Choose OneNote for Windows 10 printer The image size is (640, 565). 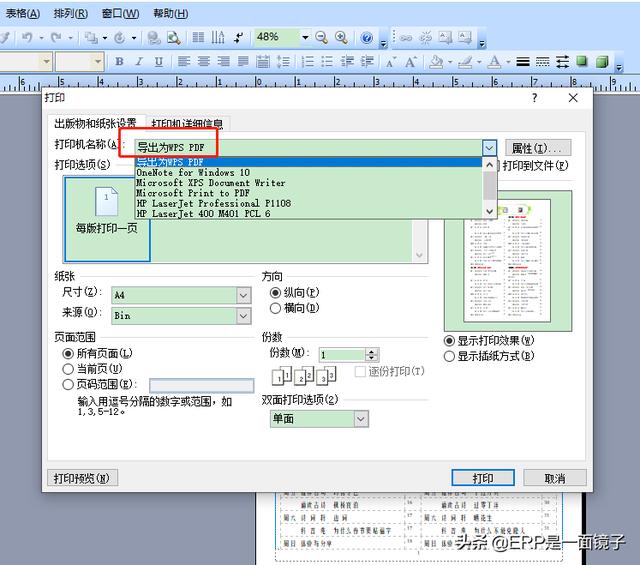(x=309, y=173)
